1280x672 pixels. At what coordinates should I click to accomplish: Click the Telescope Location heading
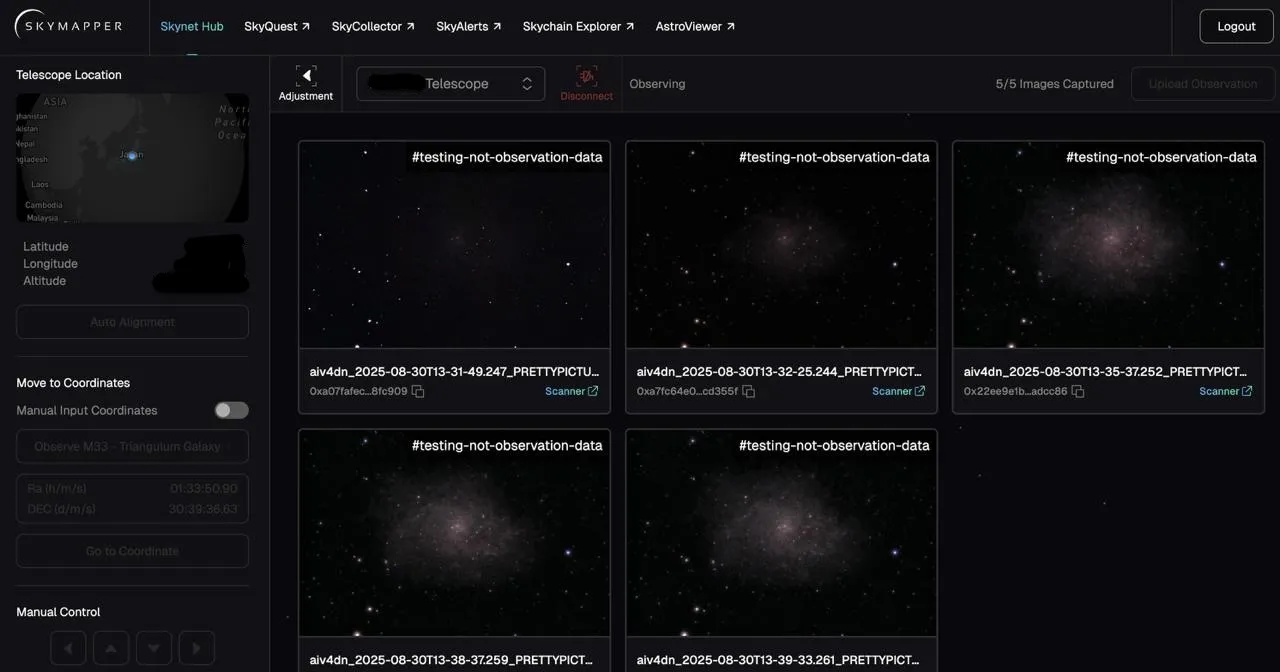(x=69, y=75)
